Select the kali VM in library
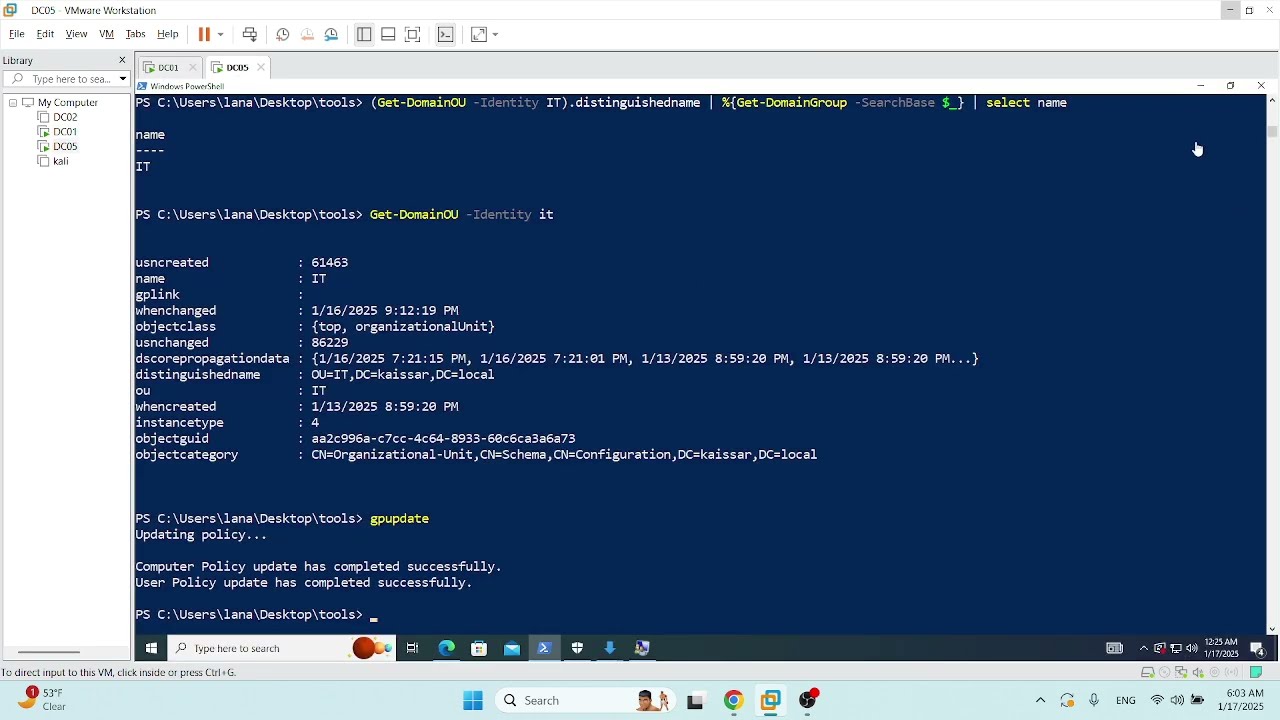 [x=60, y=161]
